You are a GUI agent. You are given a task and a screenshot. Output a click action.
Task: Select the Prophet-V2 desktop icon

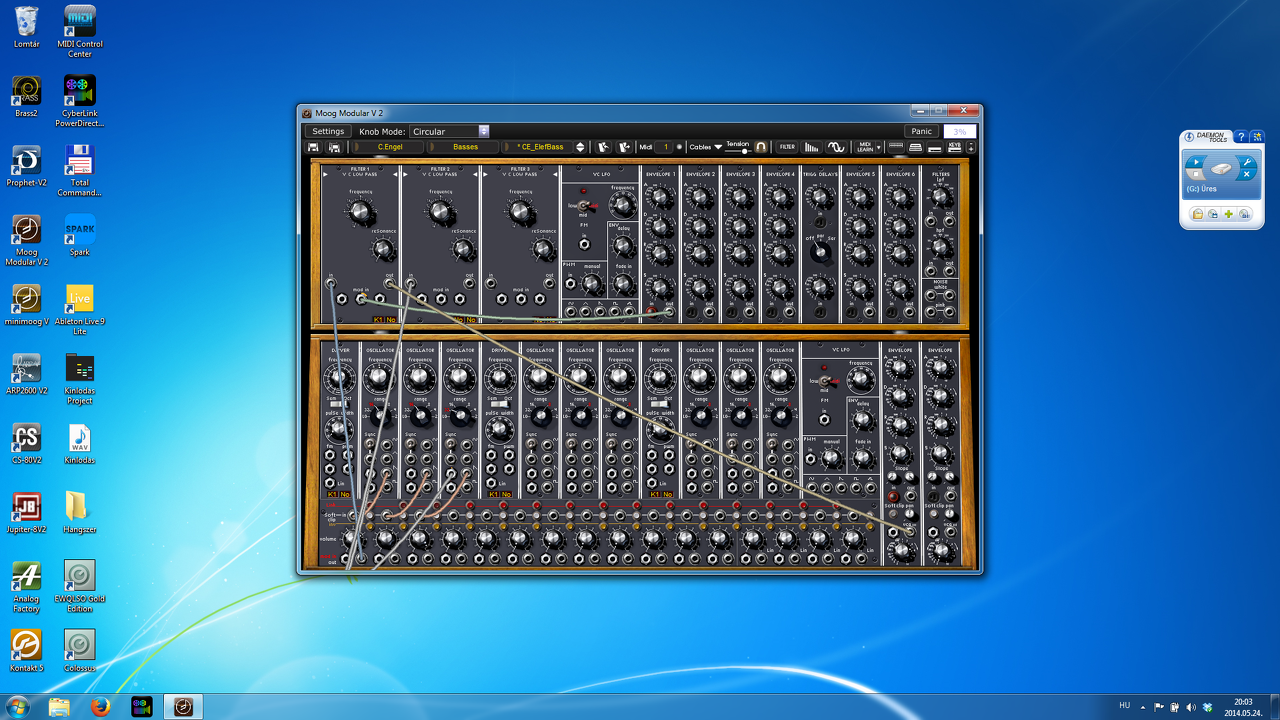click(x=27, y=166)
